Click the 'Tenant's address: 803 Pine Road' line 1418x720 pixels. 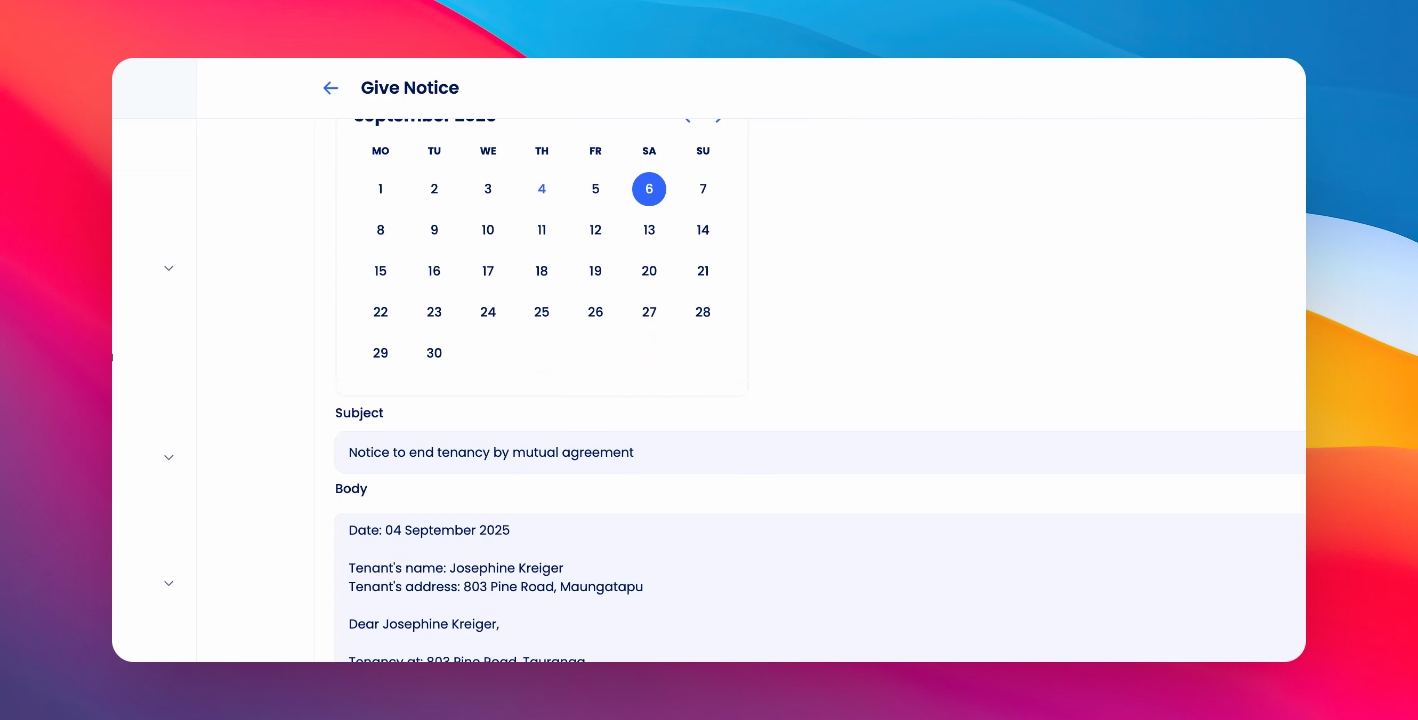496,587
